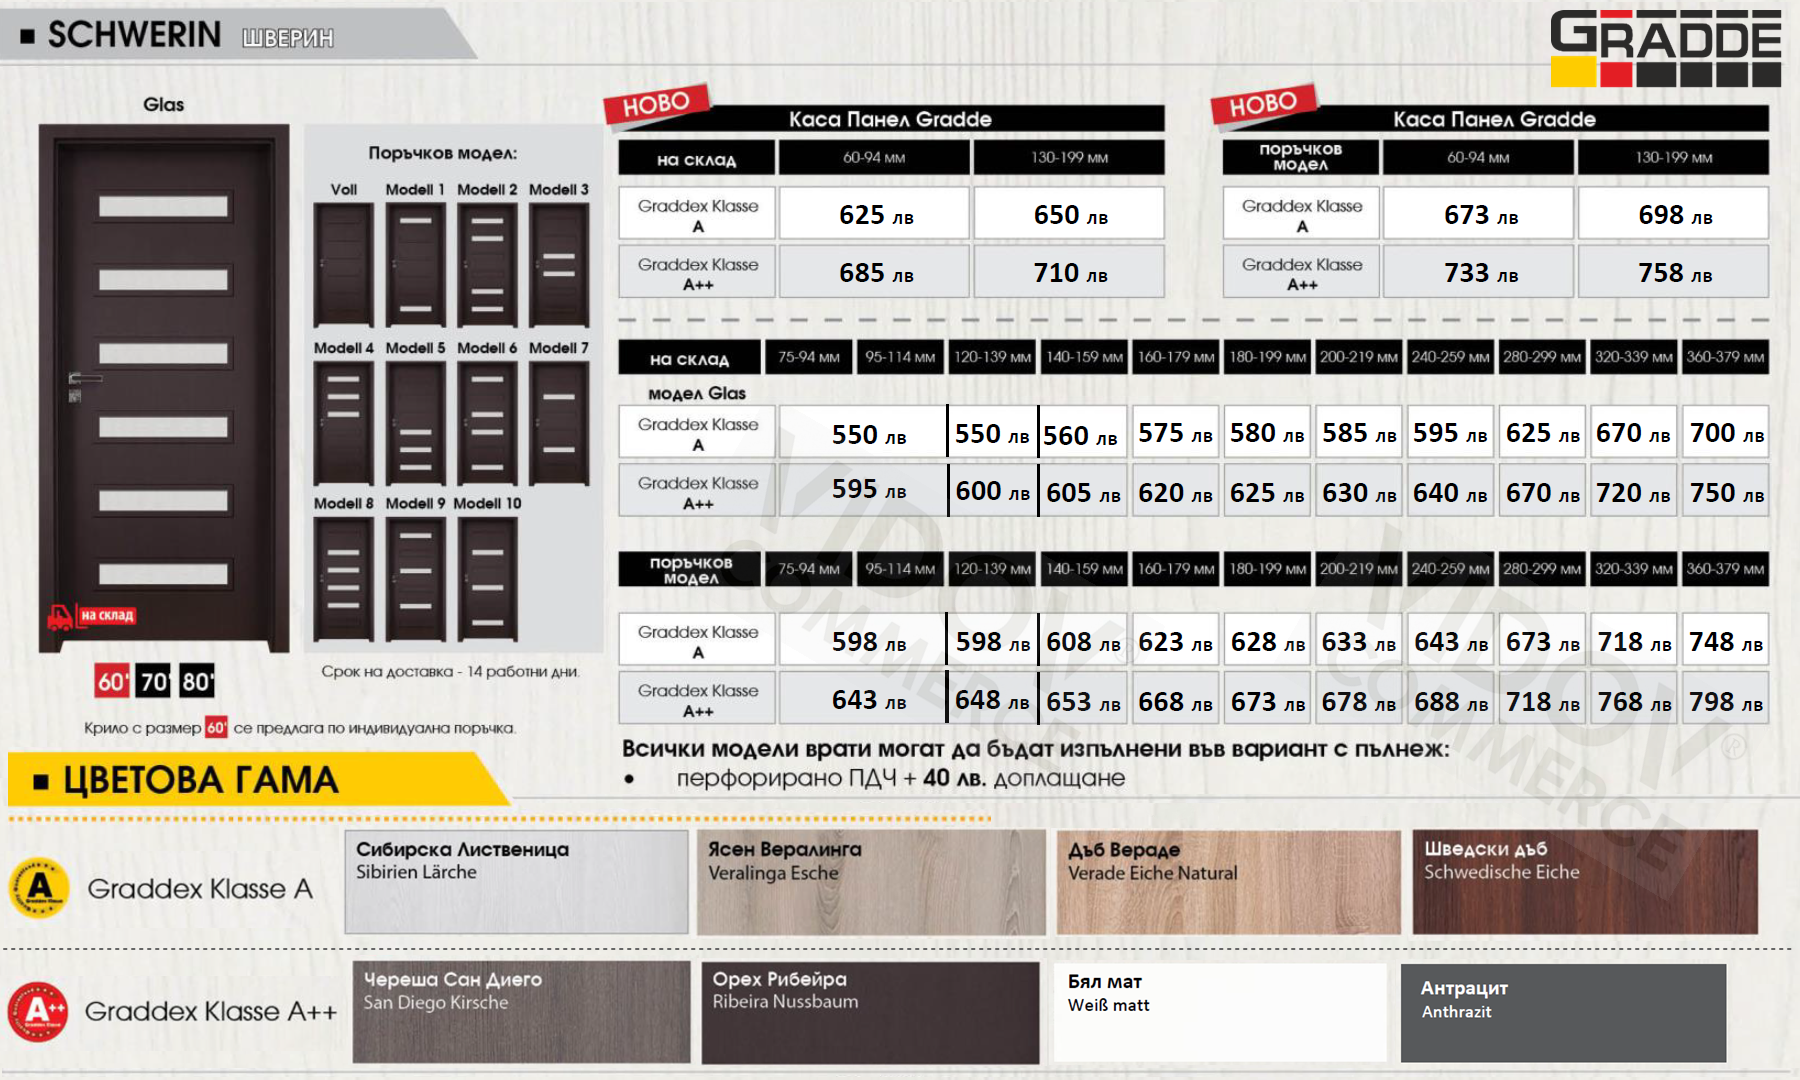Click the delivery time text '14 работни дни'
This screenshot has width=1800, height=1080.
point(523,671)
